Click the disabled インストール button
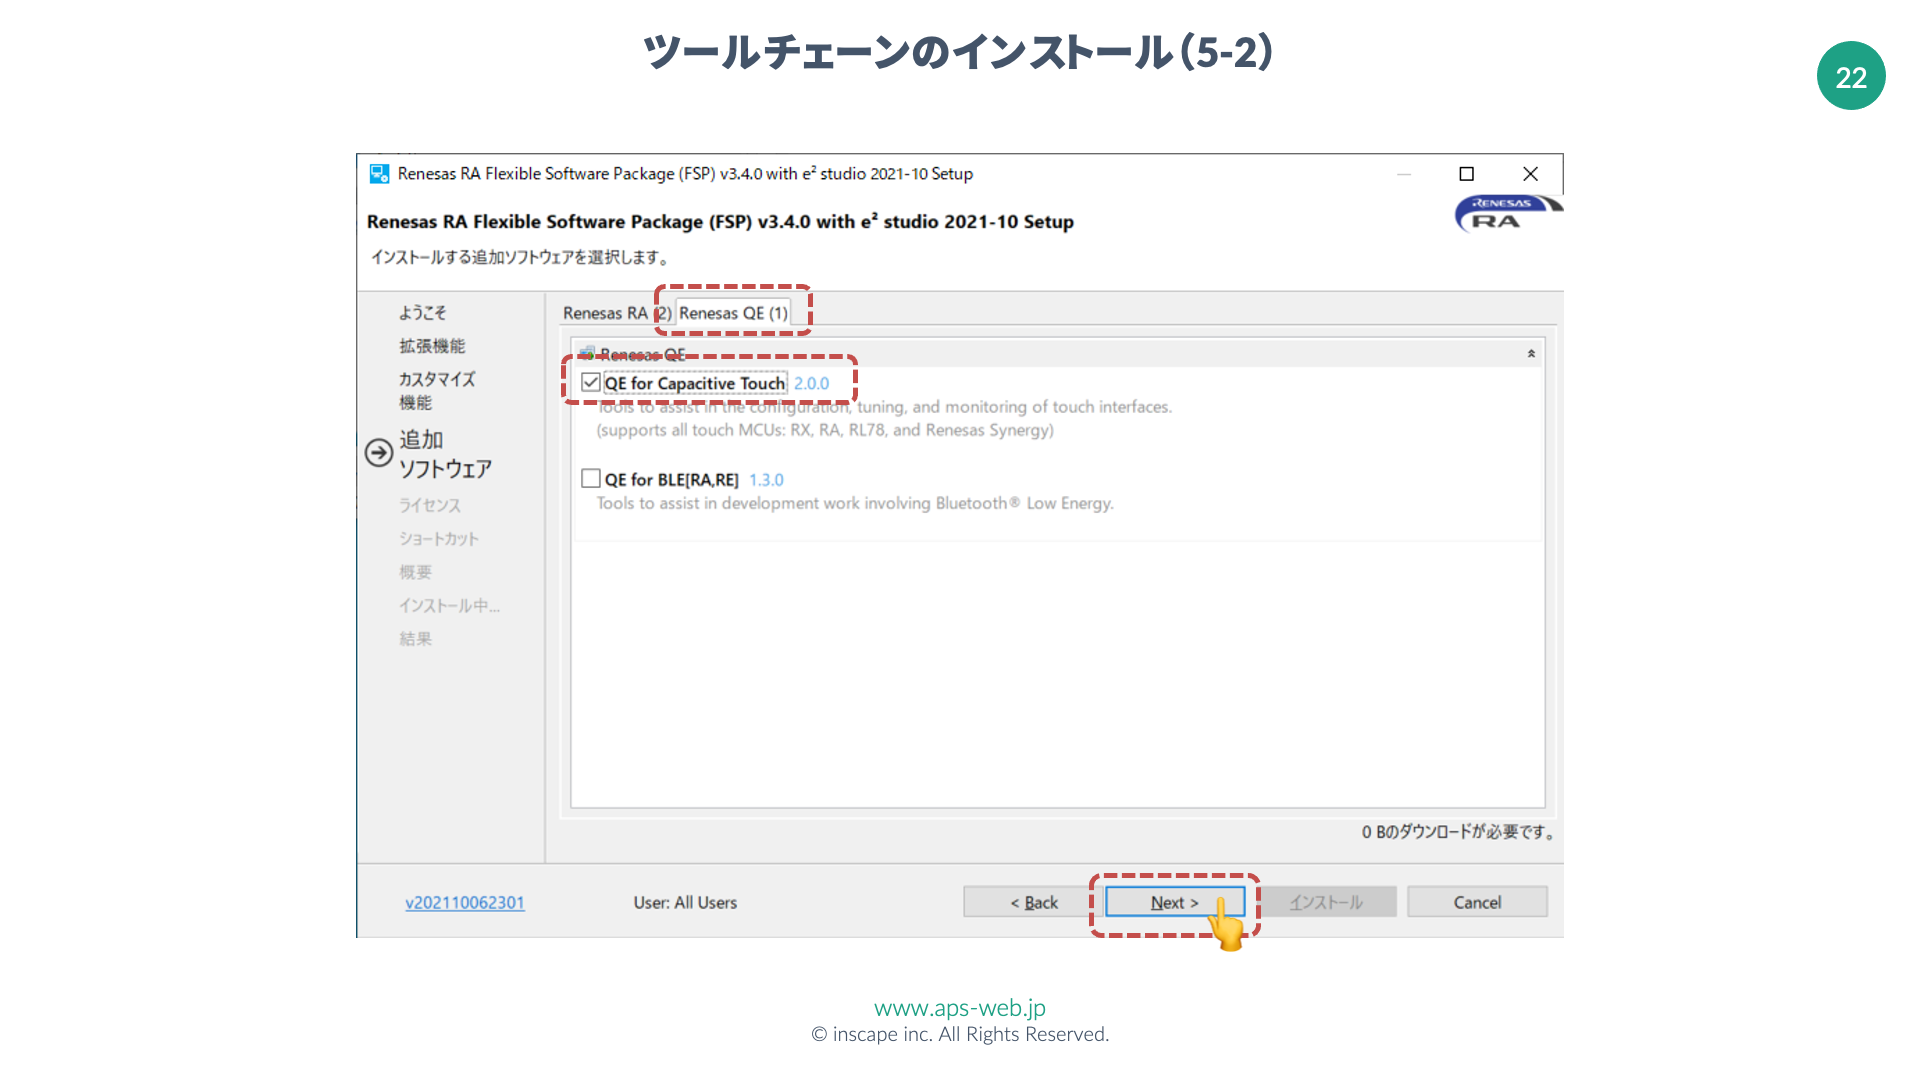 tap(1326, 902)
